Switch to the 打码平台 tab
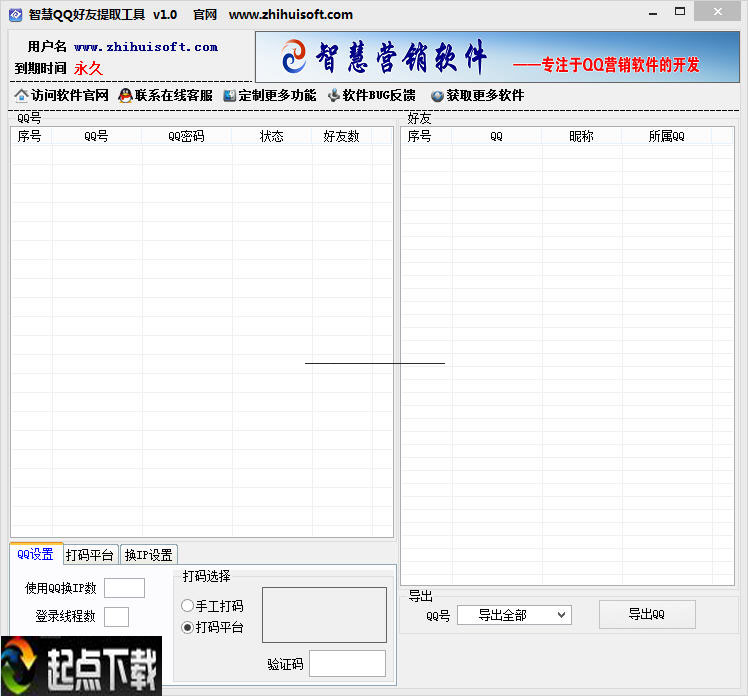This screenshot has width=748, height=696. tap(90, 555)
